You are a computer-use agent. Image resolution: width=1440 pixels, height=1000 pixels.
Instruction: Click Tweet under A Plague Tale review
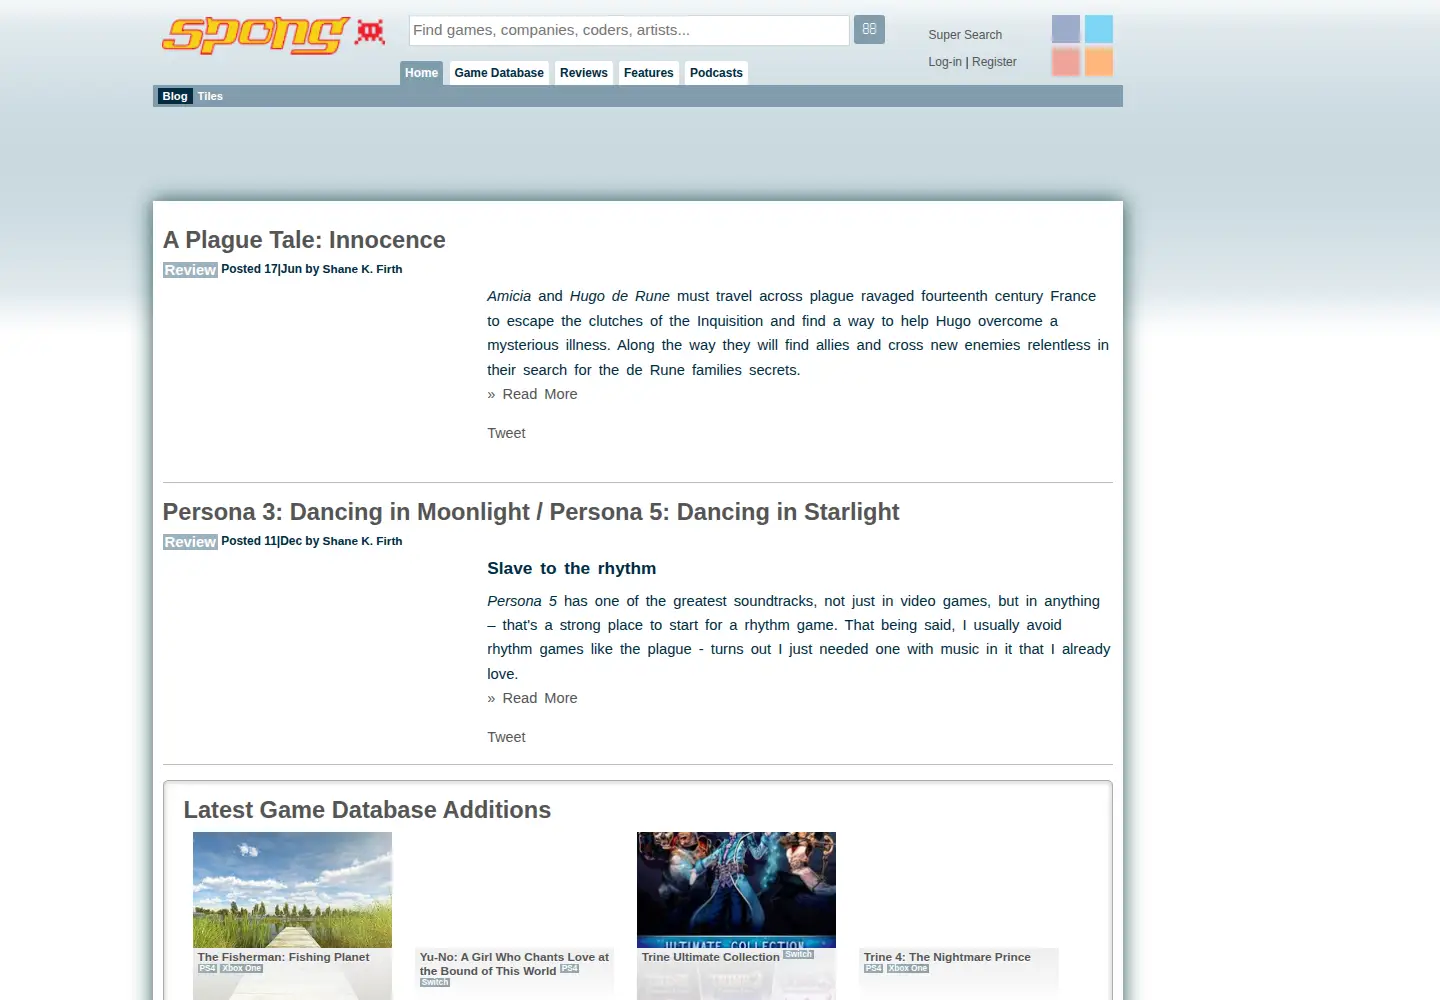[506, 433]
